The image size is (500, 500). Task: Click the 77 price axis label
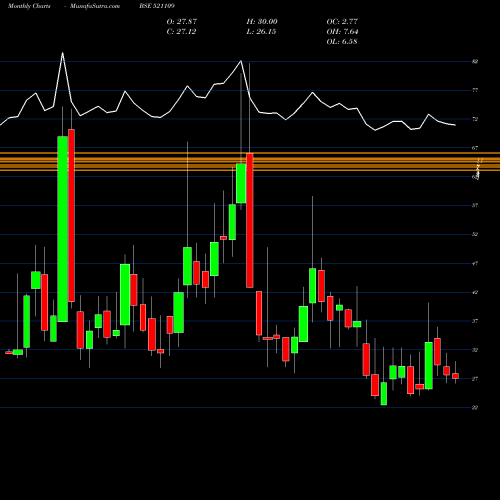(x=475, y=90)
